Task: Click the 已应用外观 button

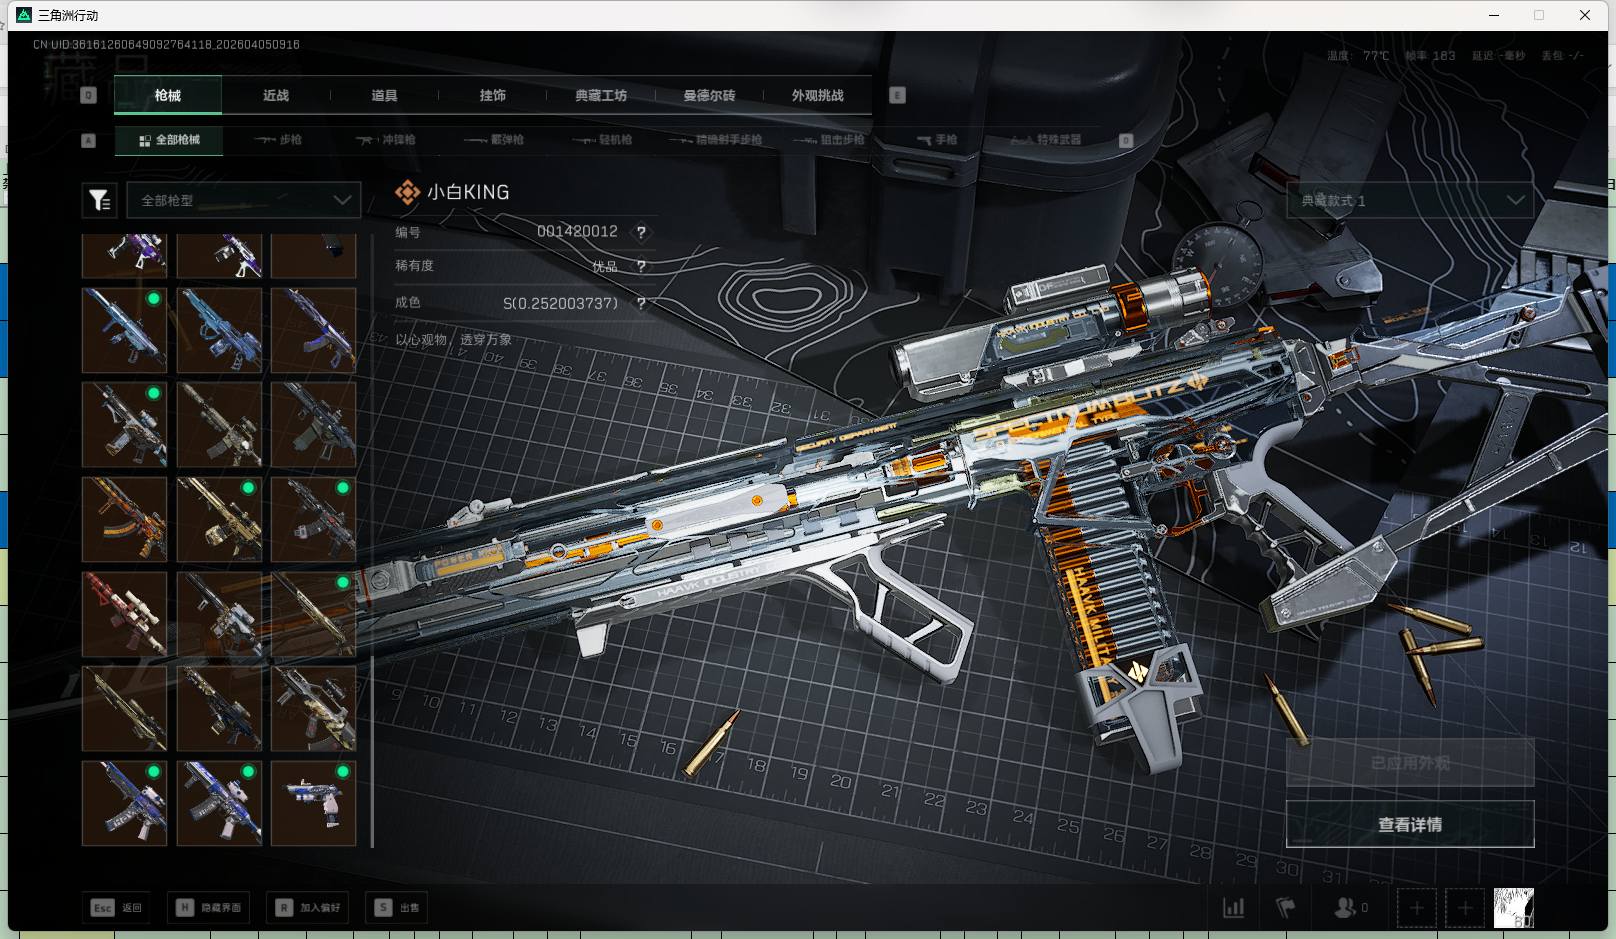Action: click(x=1410, y=763)
